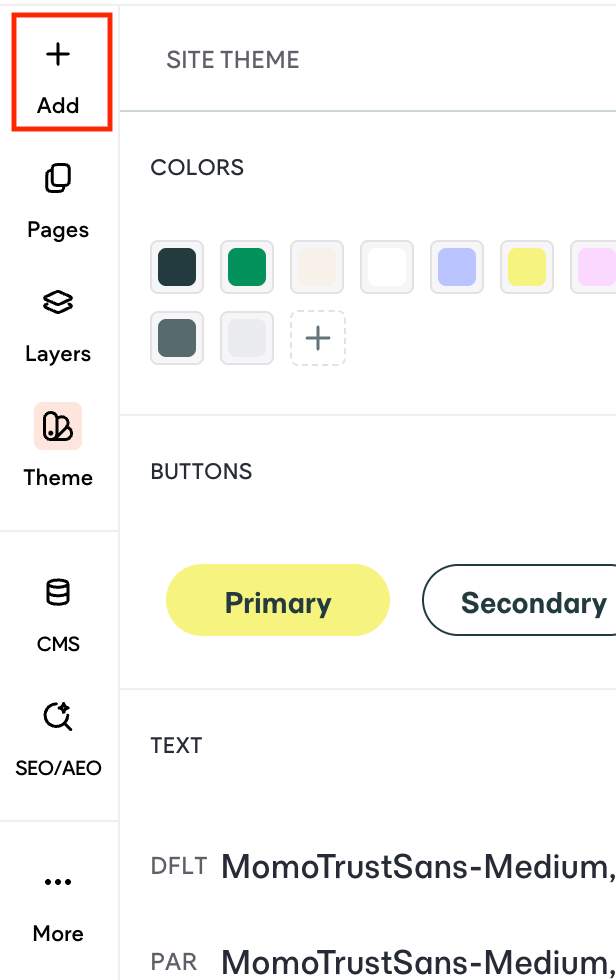Select the lavender color swatch
Viewport: 616px width, 980px height.
click(457, 267)
